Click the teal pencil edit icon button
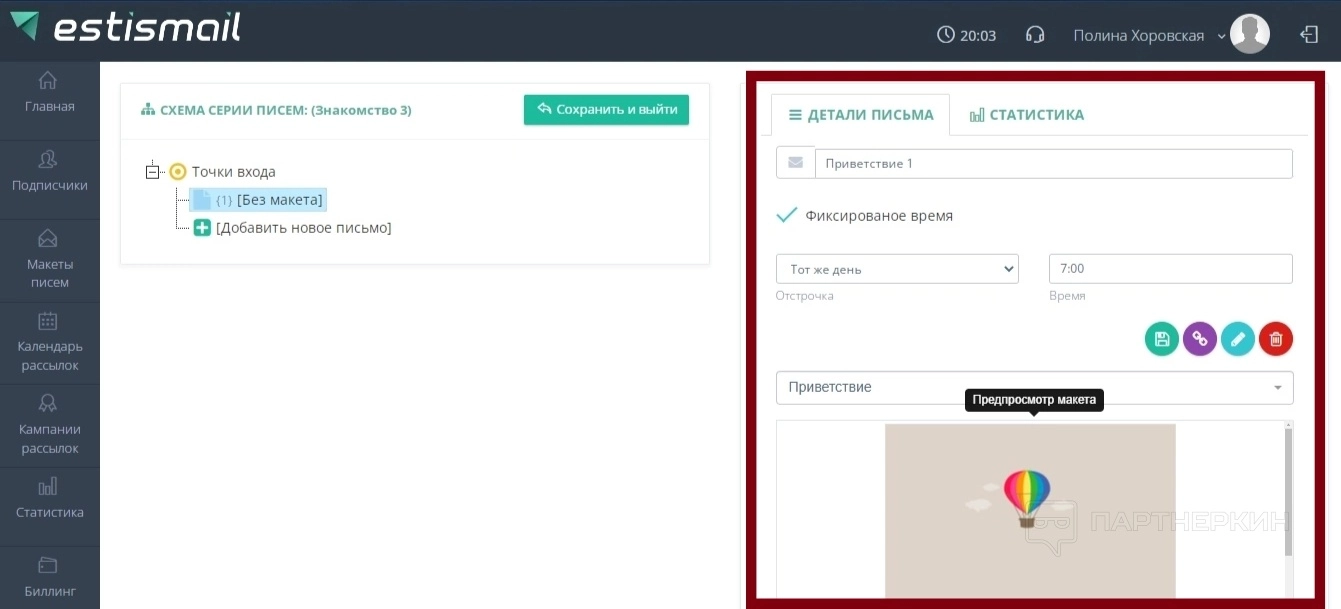The image size is (1341, 609). point(1238,339)
